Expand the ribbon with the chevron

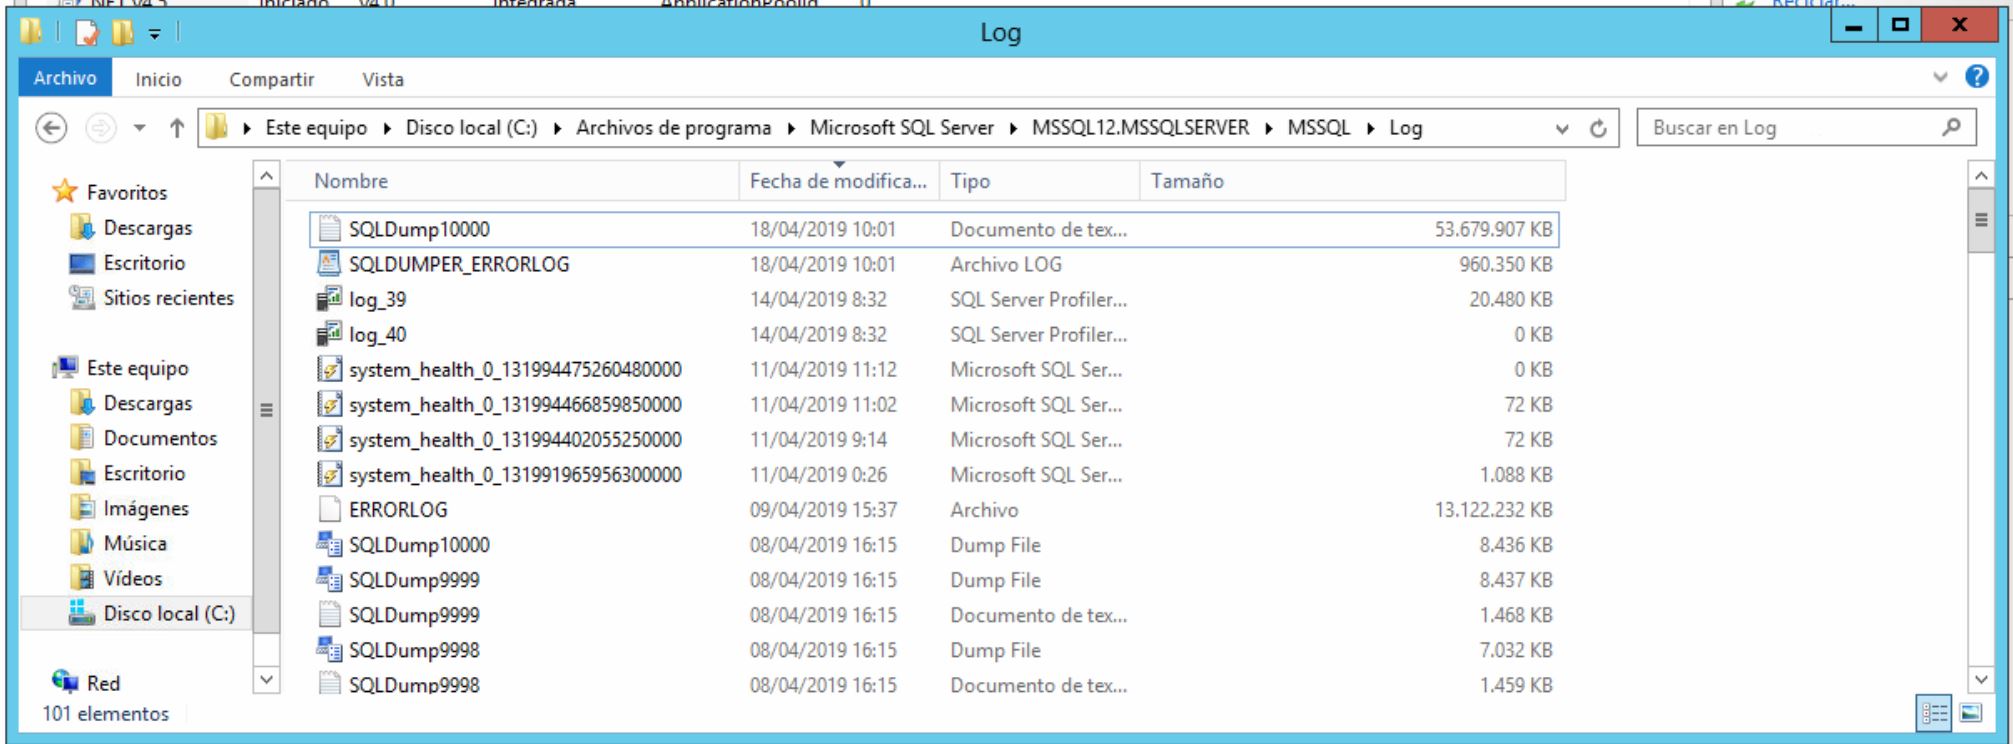click(1940, 77)
